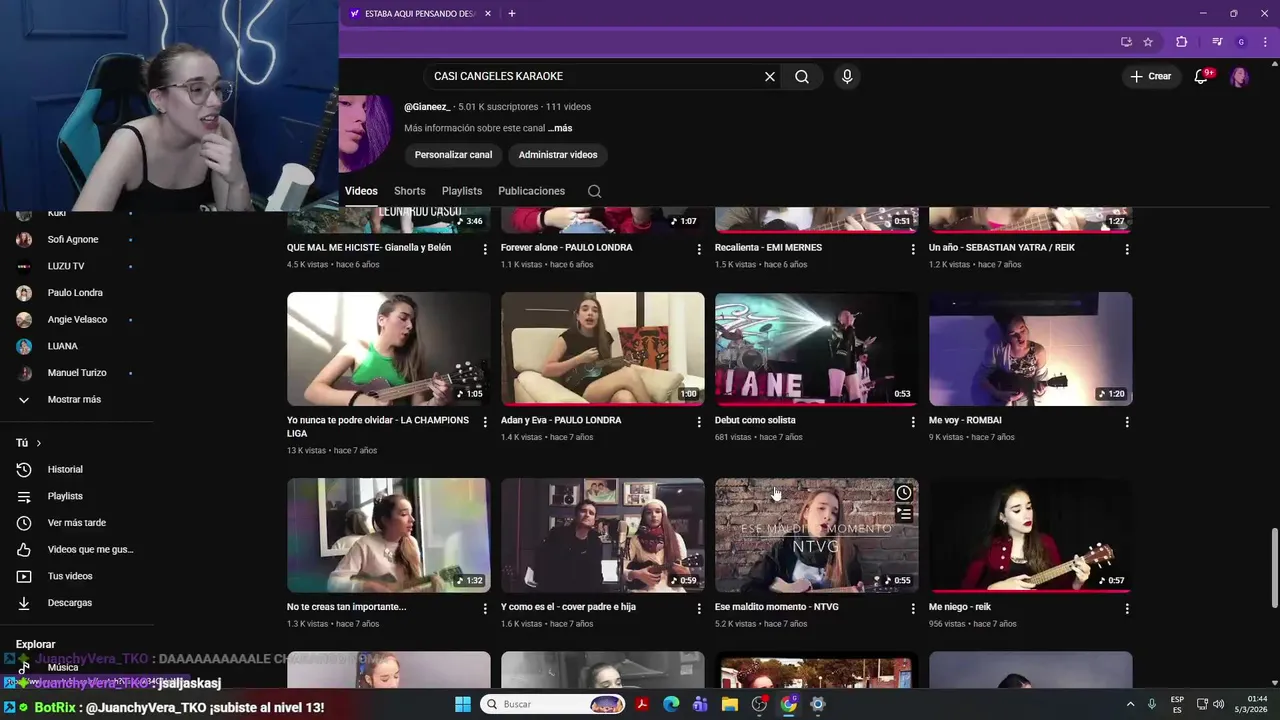This screenshot has height=720, width=1280.
Task: Open the browser extensions puzzle icon
Action: tap(1181, 42)
